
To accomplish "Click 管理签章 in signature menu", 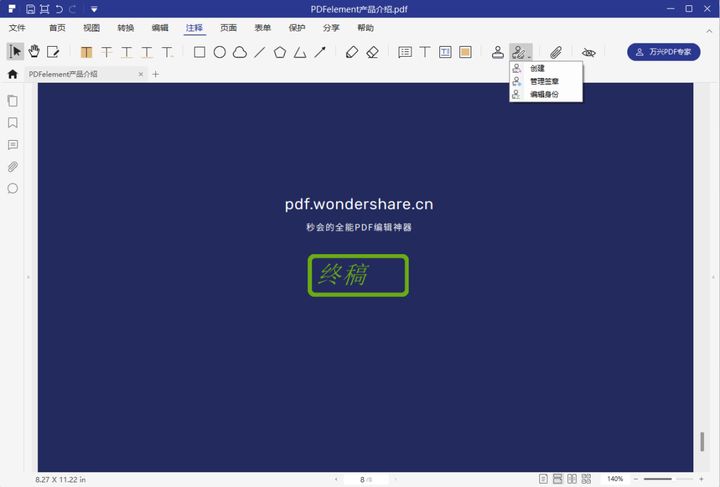I will click(x=546, y=81).
